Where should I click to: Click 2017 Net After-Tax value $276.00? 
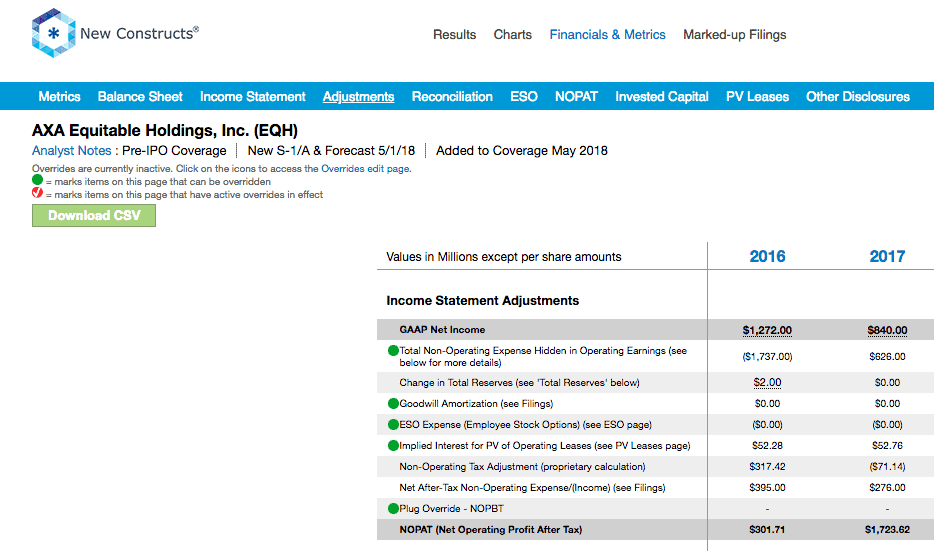pyautogui.click(x=887, y=488)
